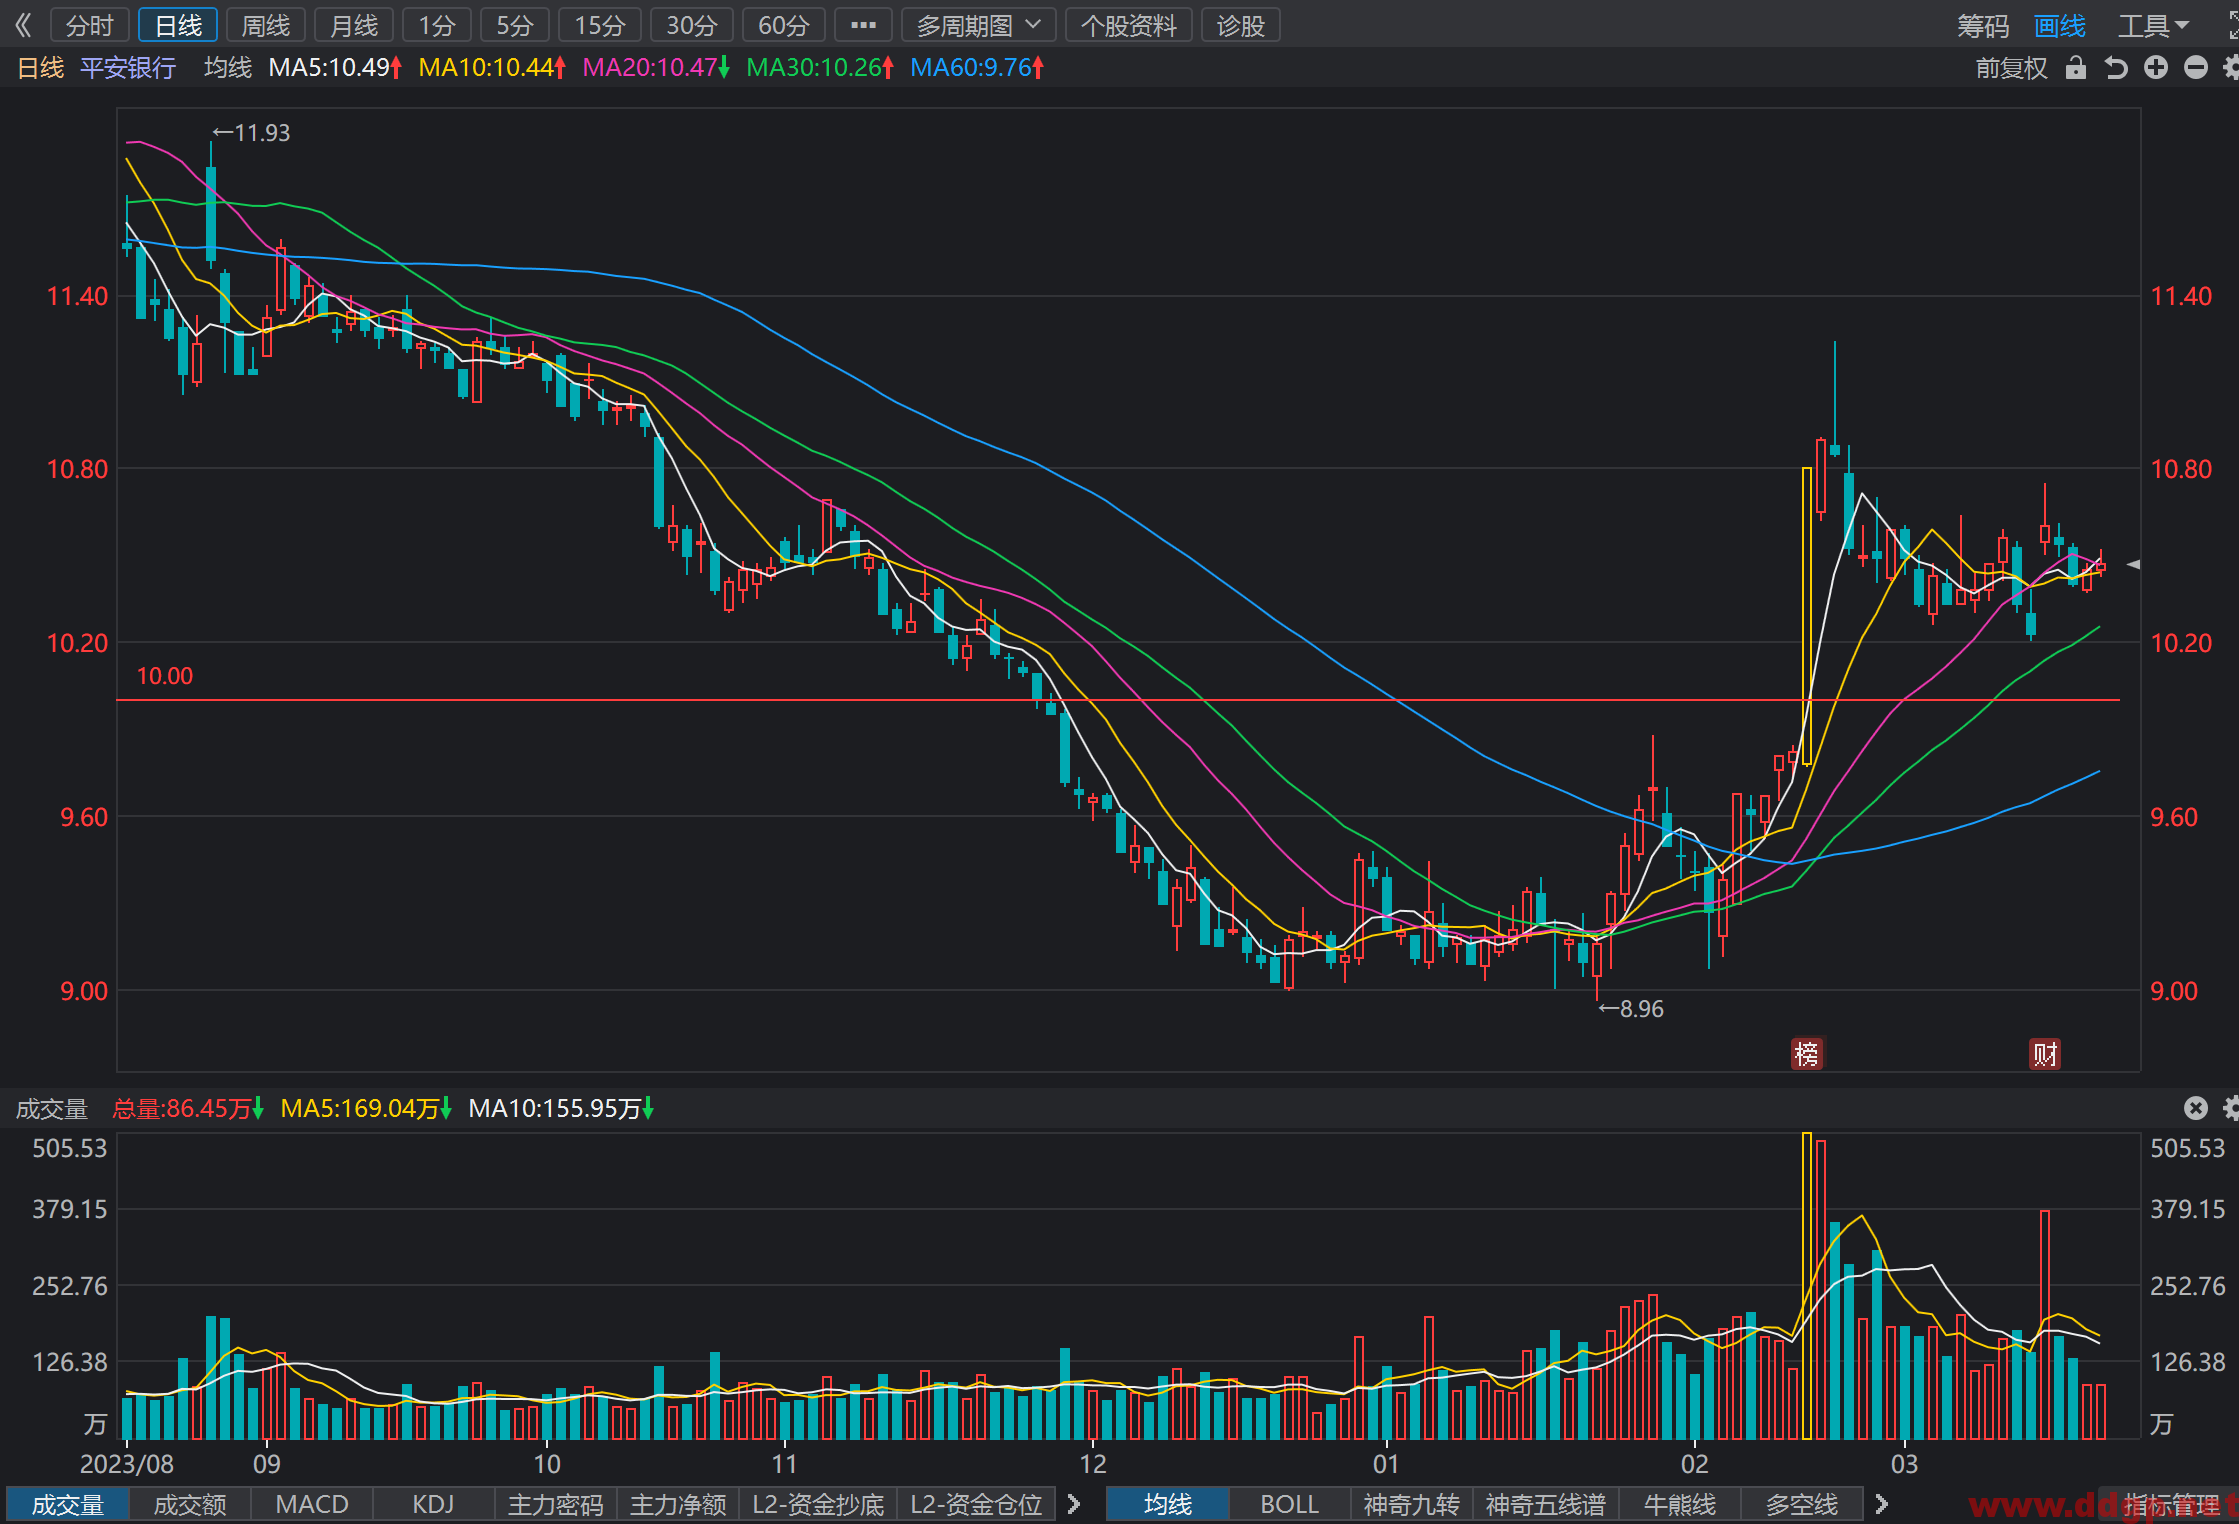Open the 多周期图 dropdown
This screenshot has height=1524, width=2239.
pos(979,25)
